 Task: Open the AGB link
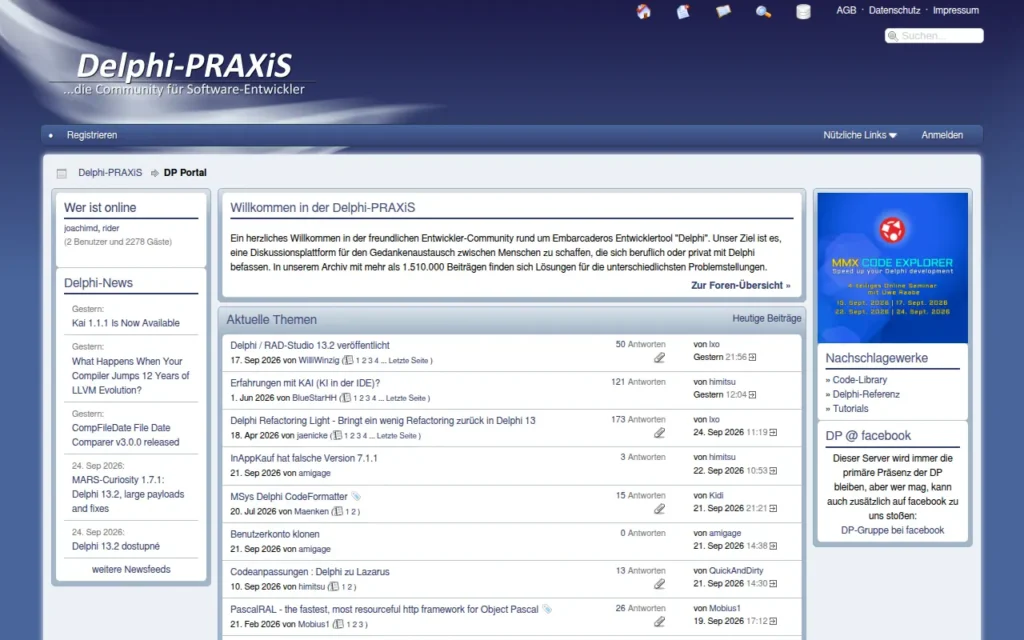coord(846,10)
